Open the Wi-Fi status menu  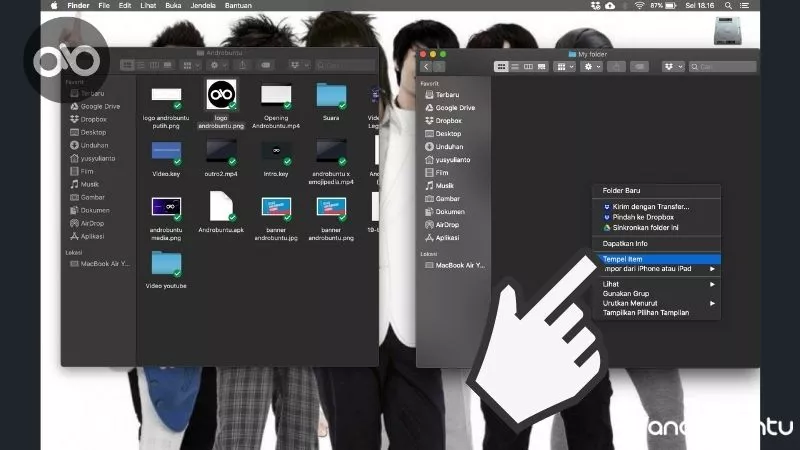coord(639,6)
